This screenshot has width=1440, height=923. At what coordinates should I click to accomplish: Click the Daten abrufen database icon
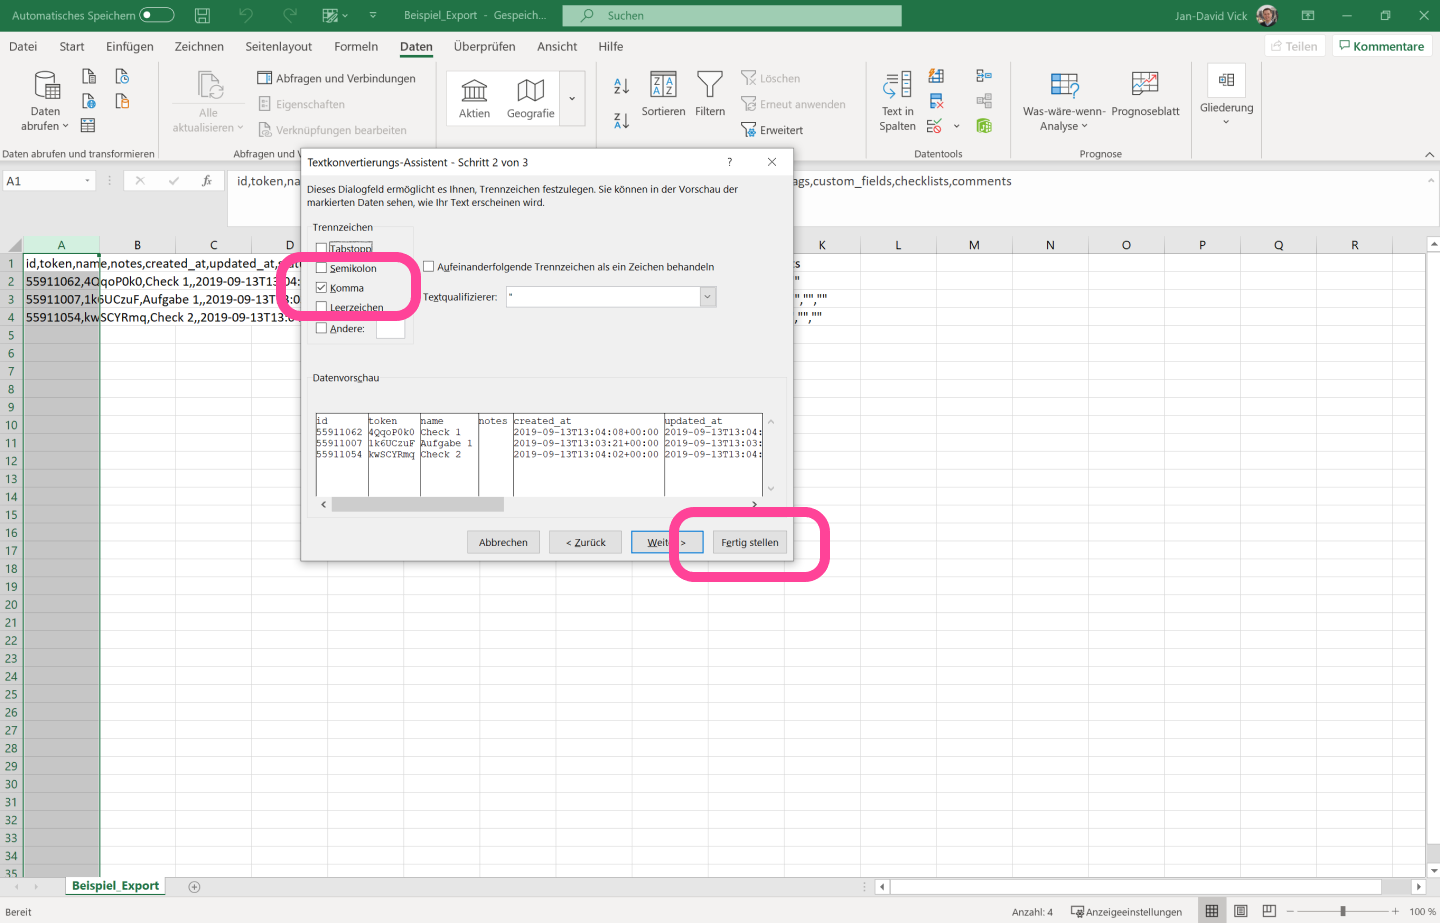pyautogui.click(x=46, y=86)
